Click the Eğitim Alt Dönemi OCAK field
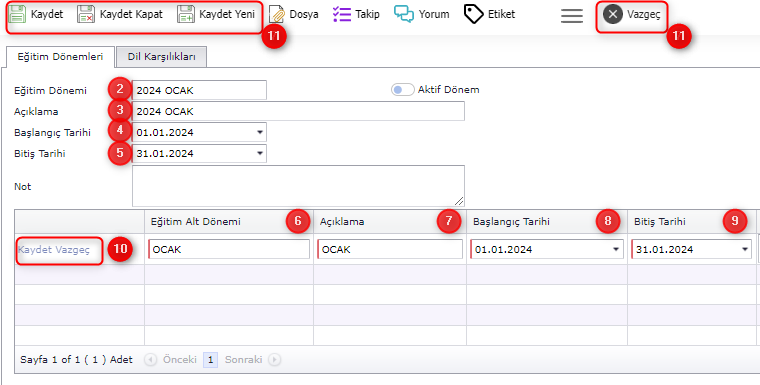This screenshot has width=760, height=385. (x=229, y=249)
